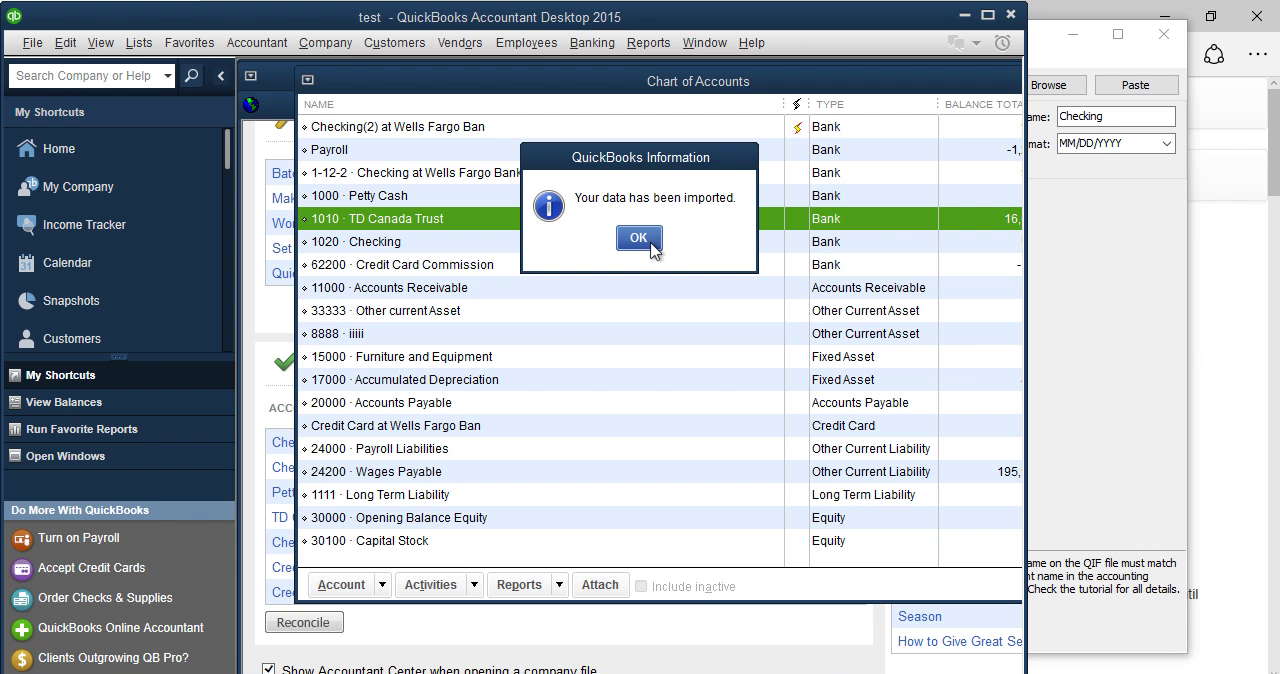Select Run Favorite Reports panel item
The height and width of the screenshot is (674, 1280).
pyautogui.click(x=118, y=429)
